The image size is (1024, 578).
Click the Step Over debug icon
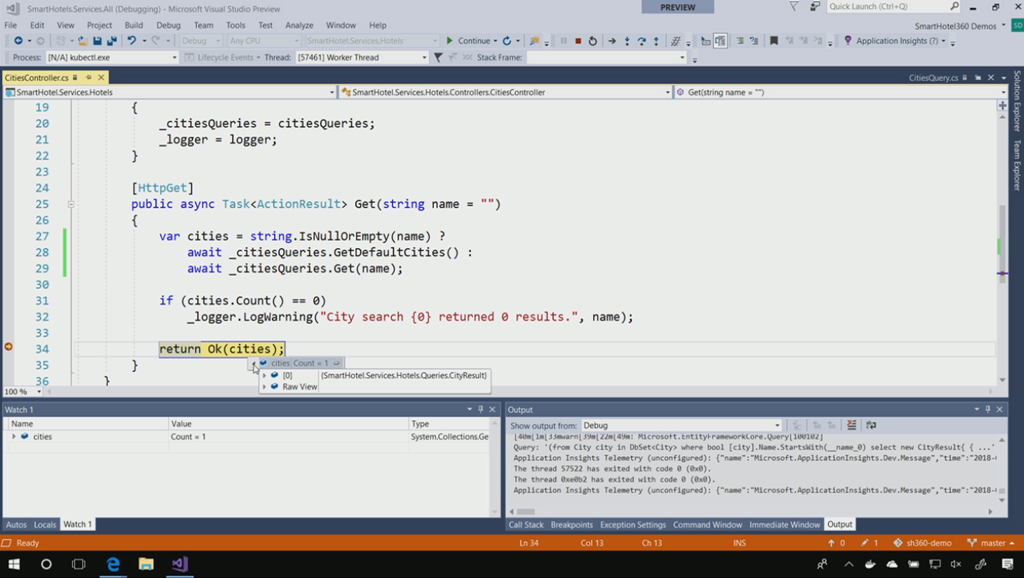pyautogui.click(x=642, y=41)
